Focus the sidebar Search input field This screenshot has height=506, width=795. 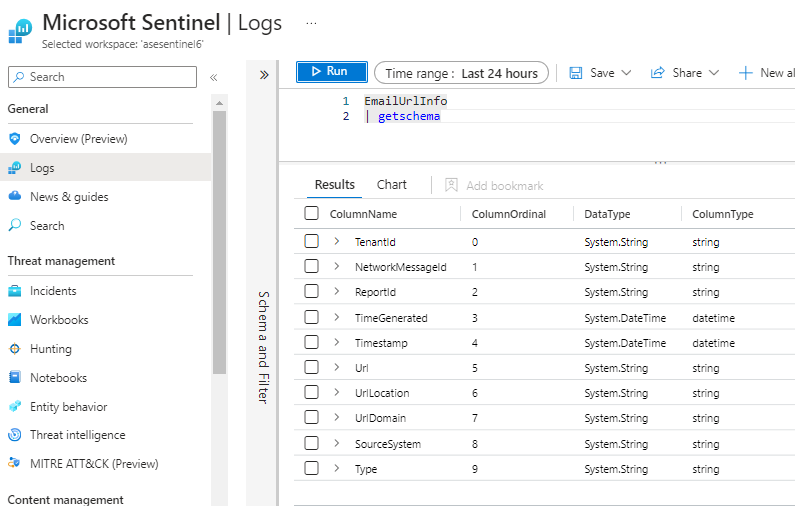tap(102, 77)
